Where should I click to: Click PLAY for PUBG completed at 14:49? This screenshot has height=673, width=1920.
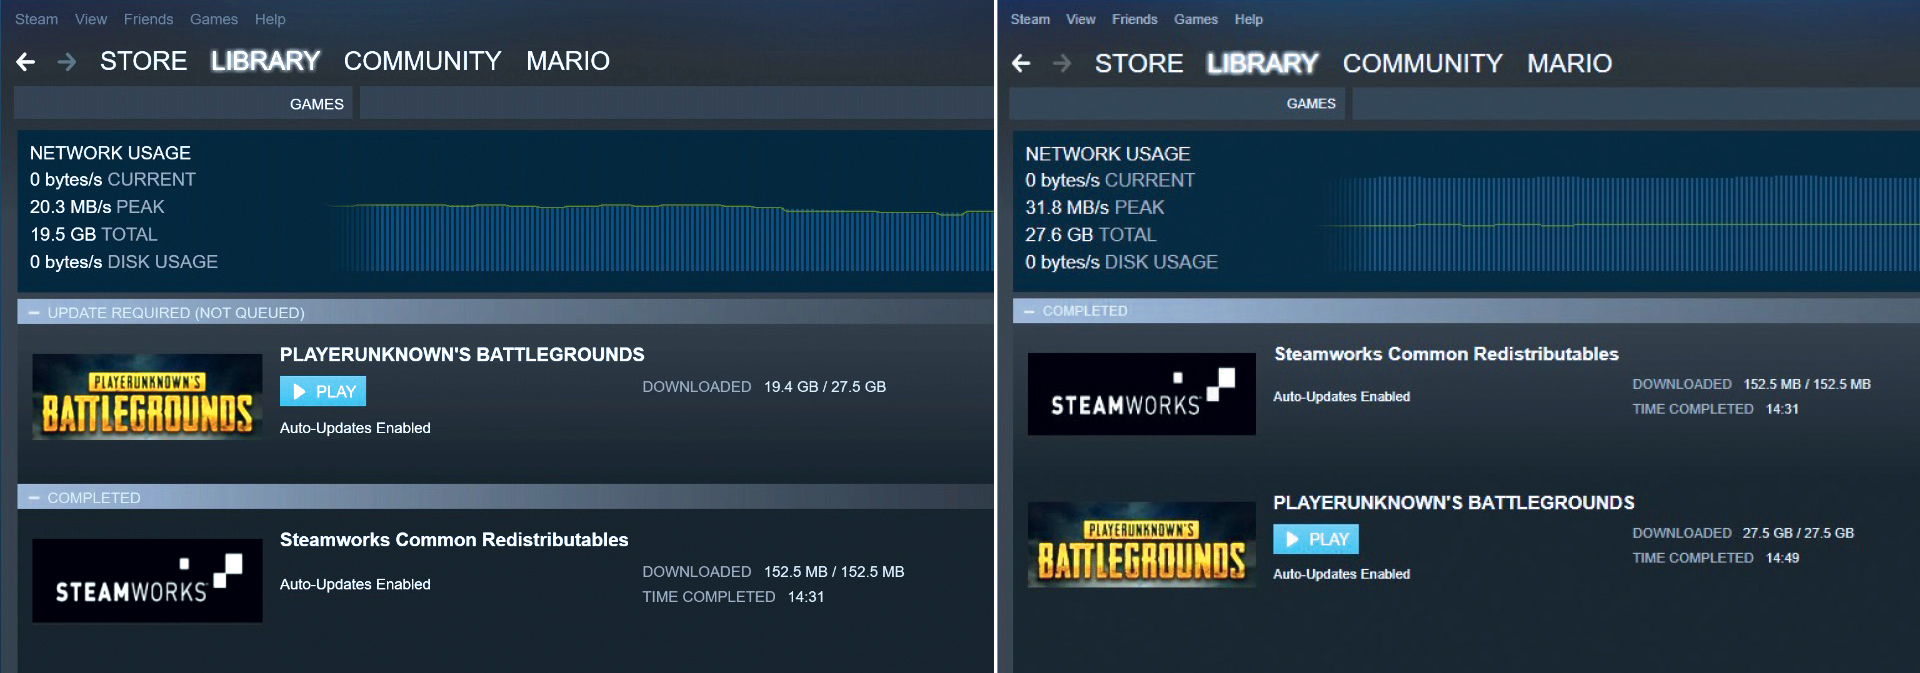click(1316, 539)
